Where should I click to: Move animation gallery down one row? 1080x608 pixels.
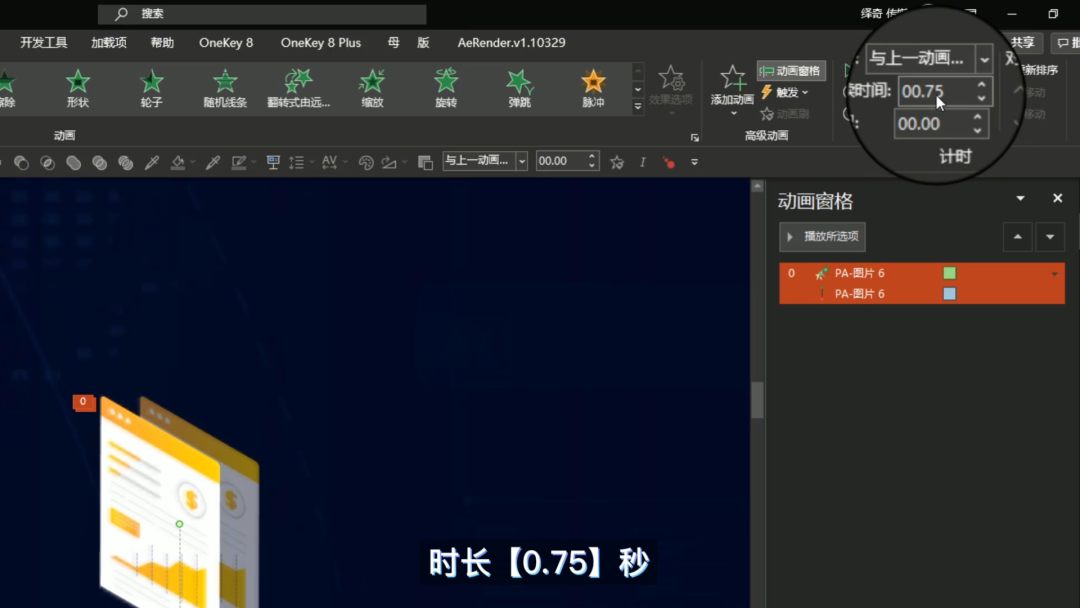(x=638, y=90)
